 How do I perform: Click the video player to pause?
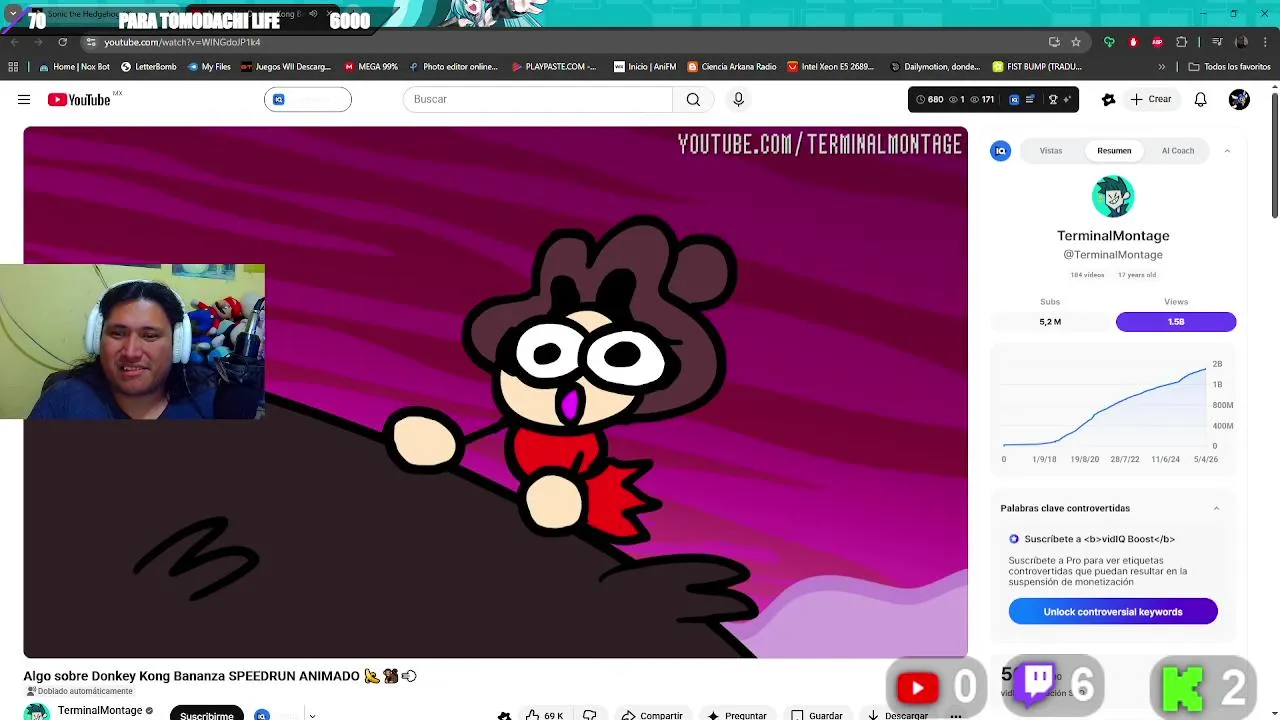pos(496,392)
